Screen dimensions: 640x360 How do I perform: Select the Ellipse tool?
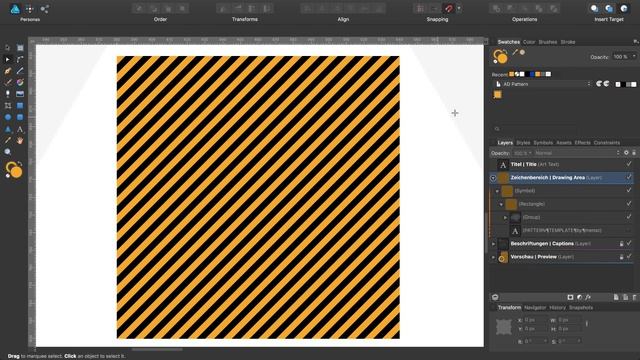[7, 118]
